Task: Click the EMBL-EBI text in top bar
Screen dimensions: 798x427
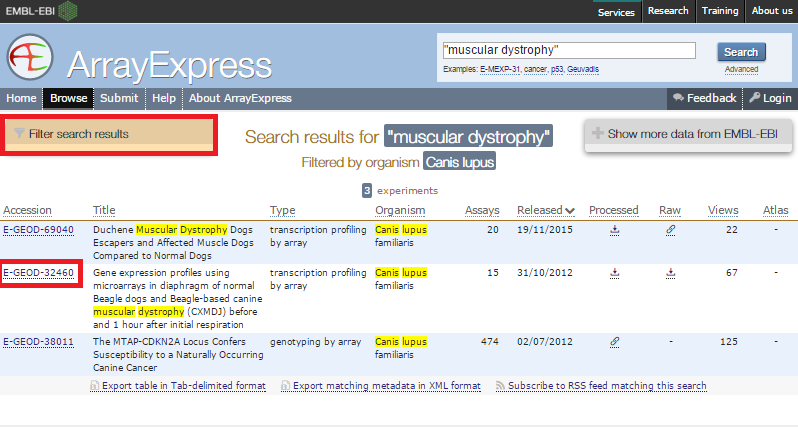Action: coord(30,11)
